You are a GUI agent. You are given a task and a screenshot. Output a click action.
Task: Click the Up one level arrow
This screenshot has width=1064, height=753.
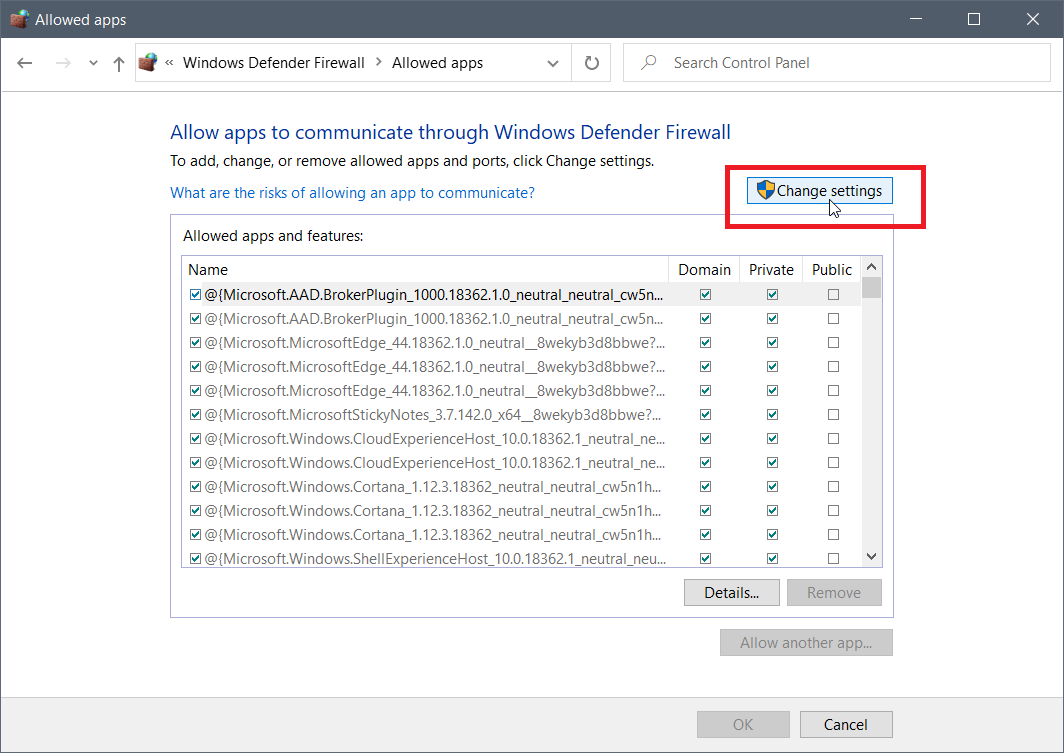(x=119, y=63)
